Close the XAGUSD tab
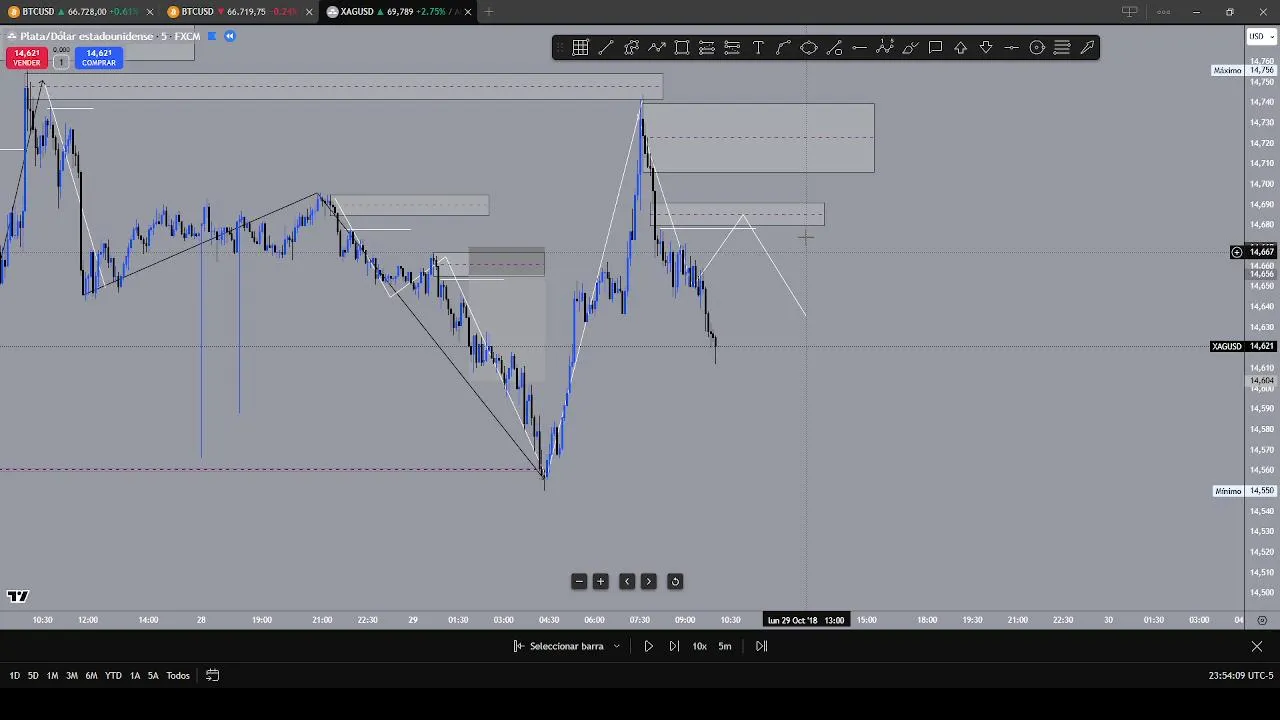This screenshot has width=1280, height=720. tap(468, 12)
